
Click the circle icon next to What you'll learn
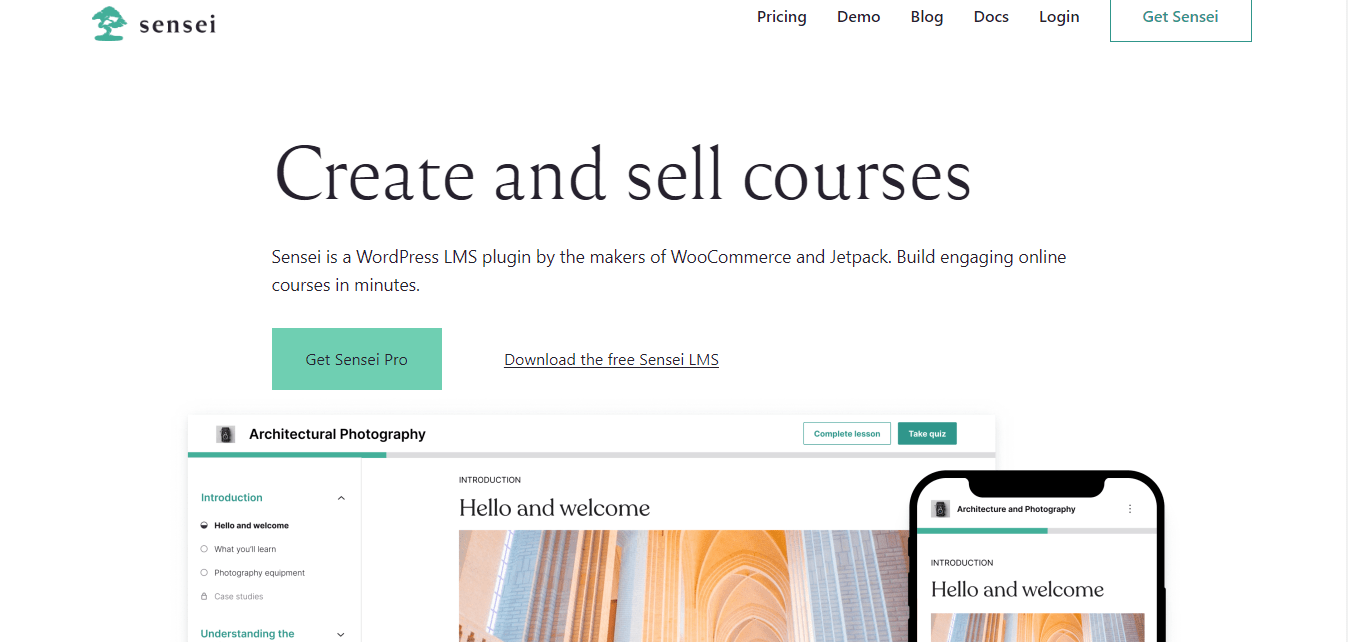coord(204,548)
